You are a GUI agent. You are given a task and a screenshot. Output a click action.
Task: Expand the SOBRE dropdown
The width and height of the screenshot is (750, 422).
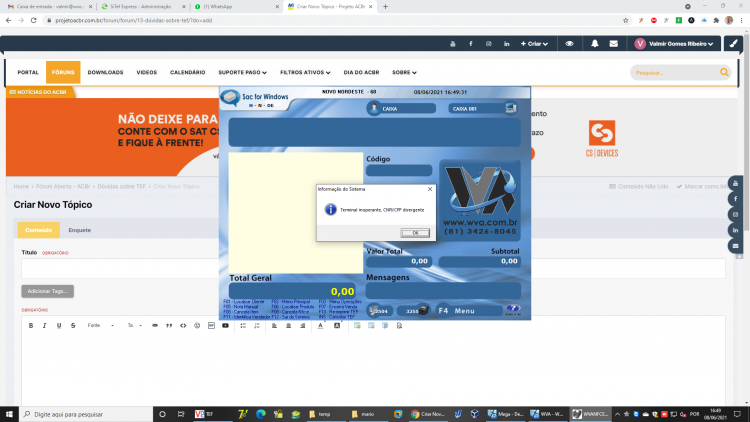pos(404,72)
